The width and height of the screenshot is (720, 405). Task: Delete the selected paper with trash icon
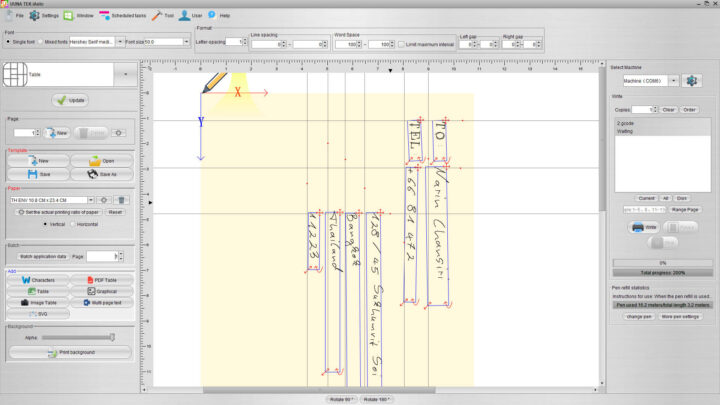pyautogui.click(x=121, y=200)
